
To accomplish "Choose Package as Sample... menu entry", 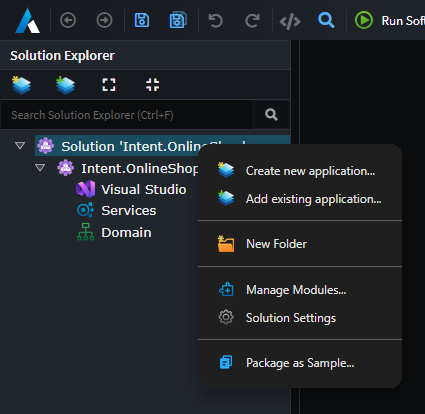I will pyautogui.click(x=300, y=363).
